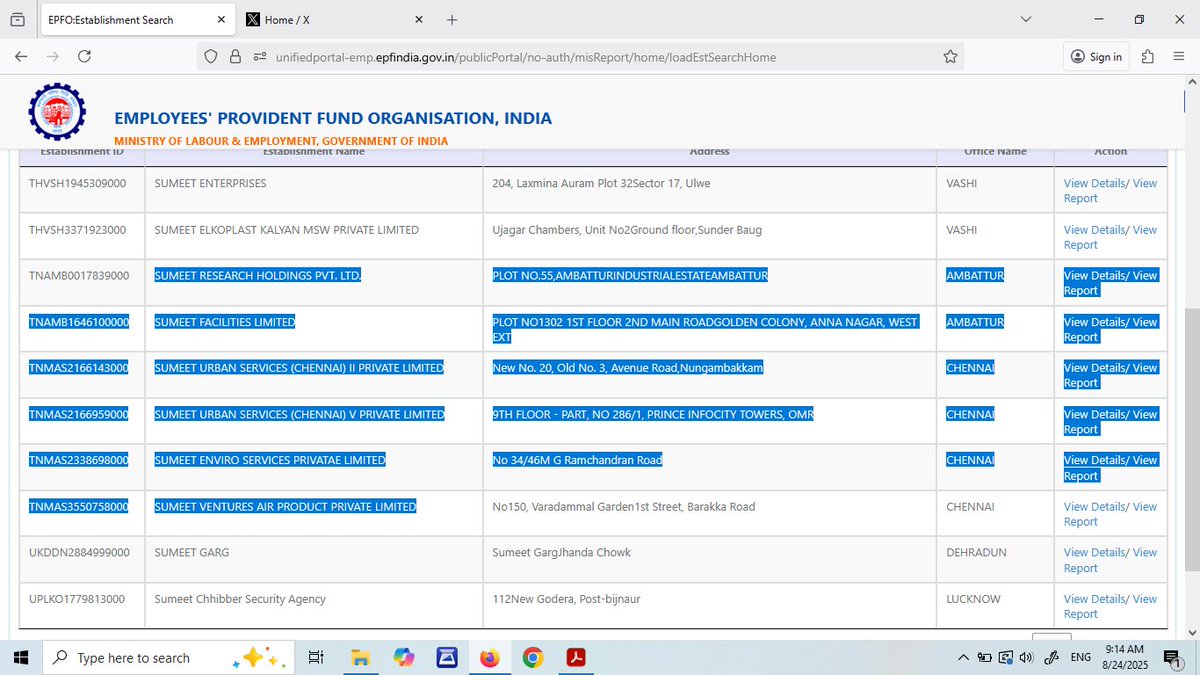Viewport: 1200px width, 675px height.
Task: Open Microsoft Copilot from taskbar
Action: point(404,657)
